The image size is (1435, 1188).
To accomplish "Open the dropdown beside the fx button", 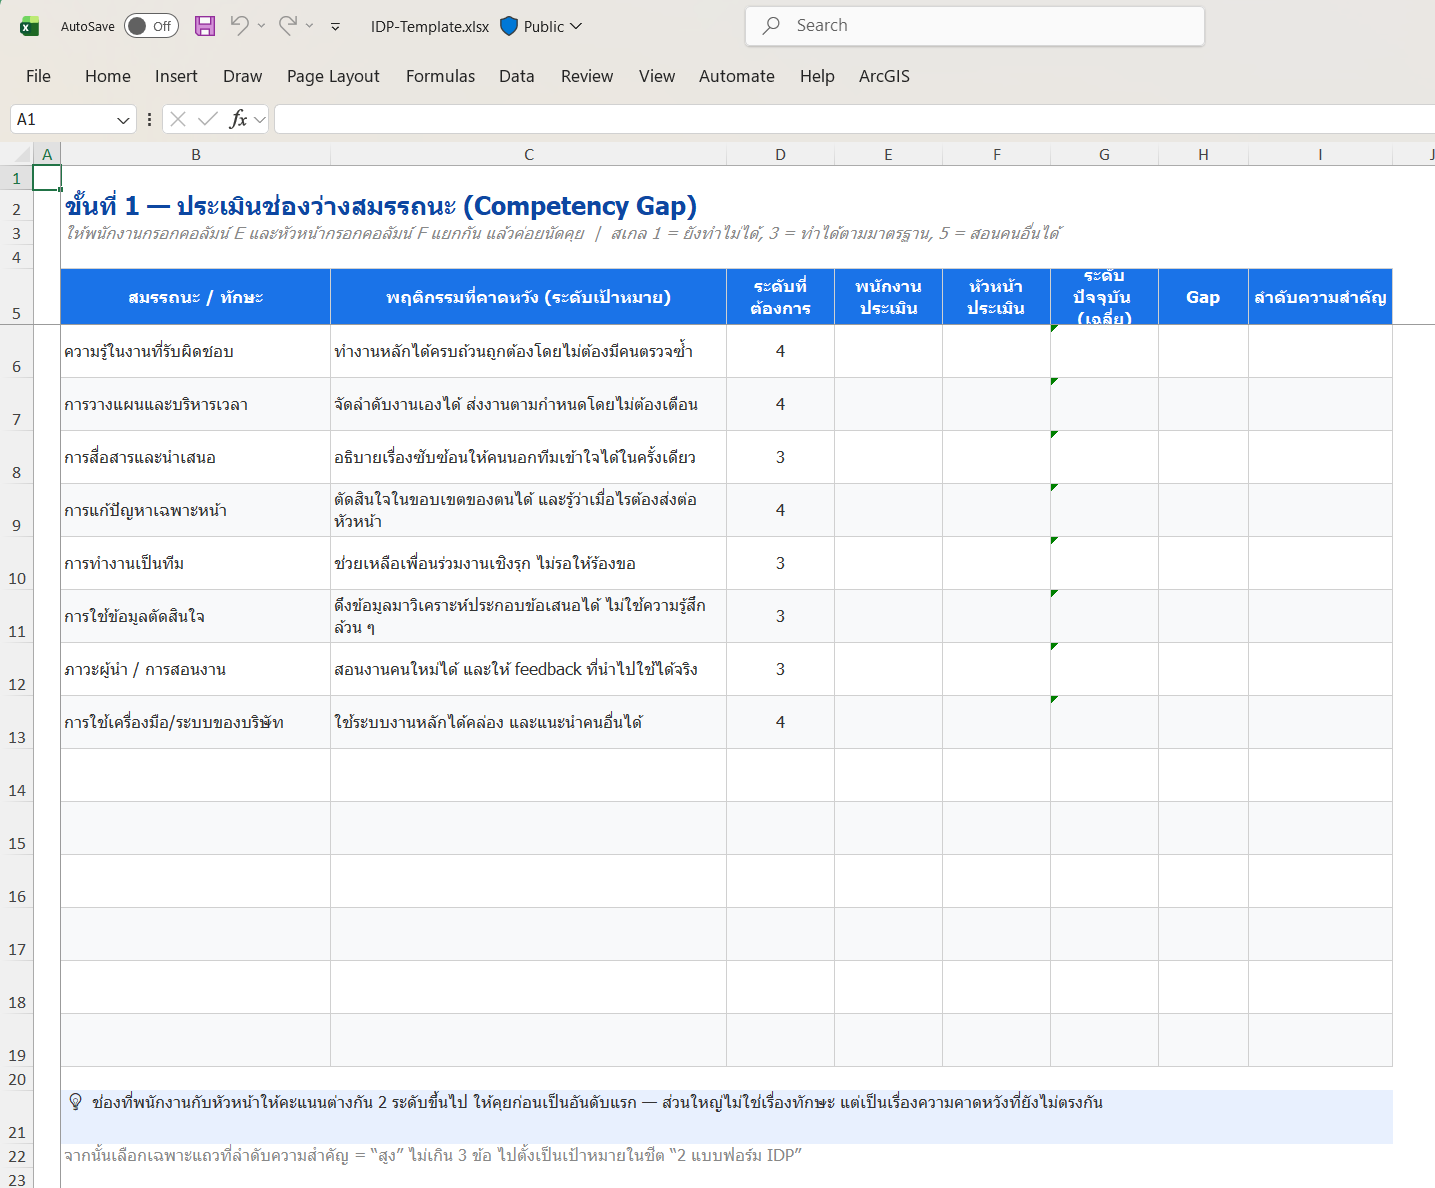I will tap(260, 120).
